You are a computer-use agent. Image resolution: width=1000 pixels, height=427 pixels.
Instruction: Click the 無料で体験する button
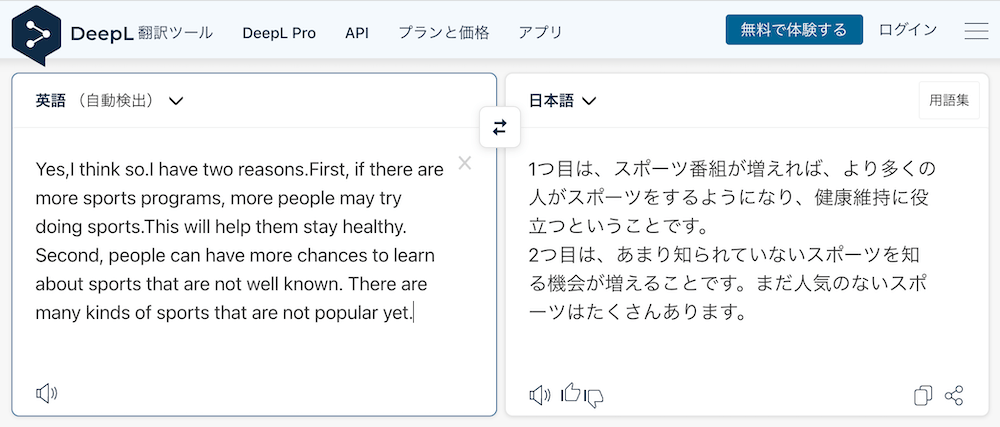click(x=794, y=30)
